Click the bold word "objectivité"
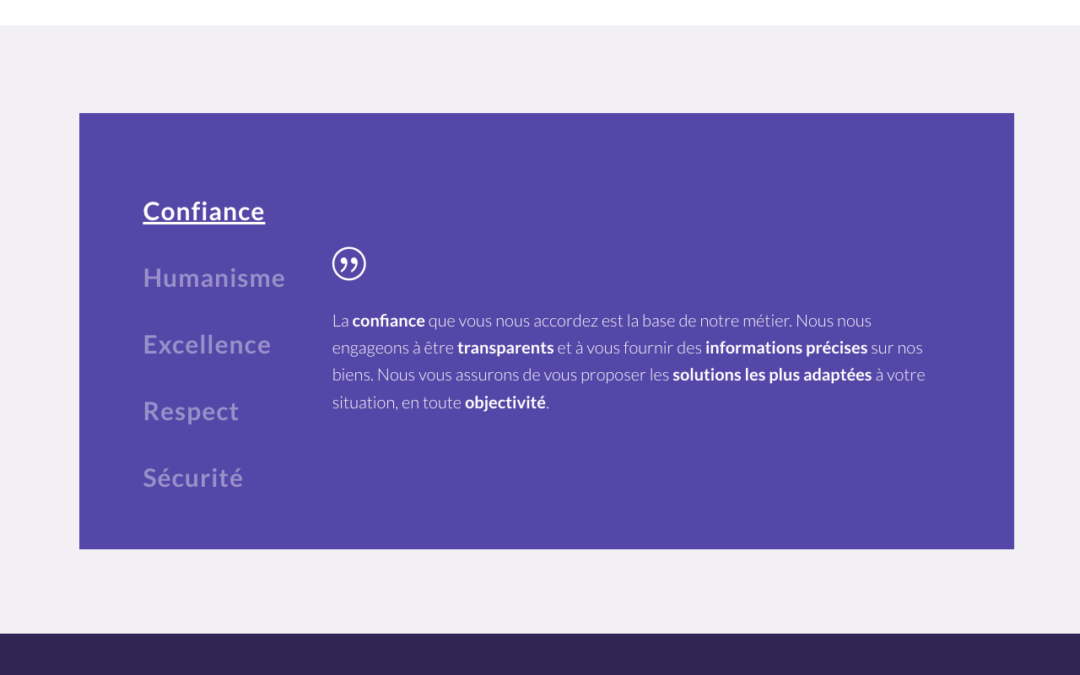 (x=505, y=403)
